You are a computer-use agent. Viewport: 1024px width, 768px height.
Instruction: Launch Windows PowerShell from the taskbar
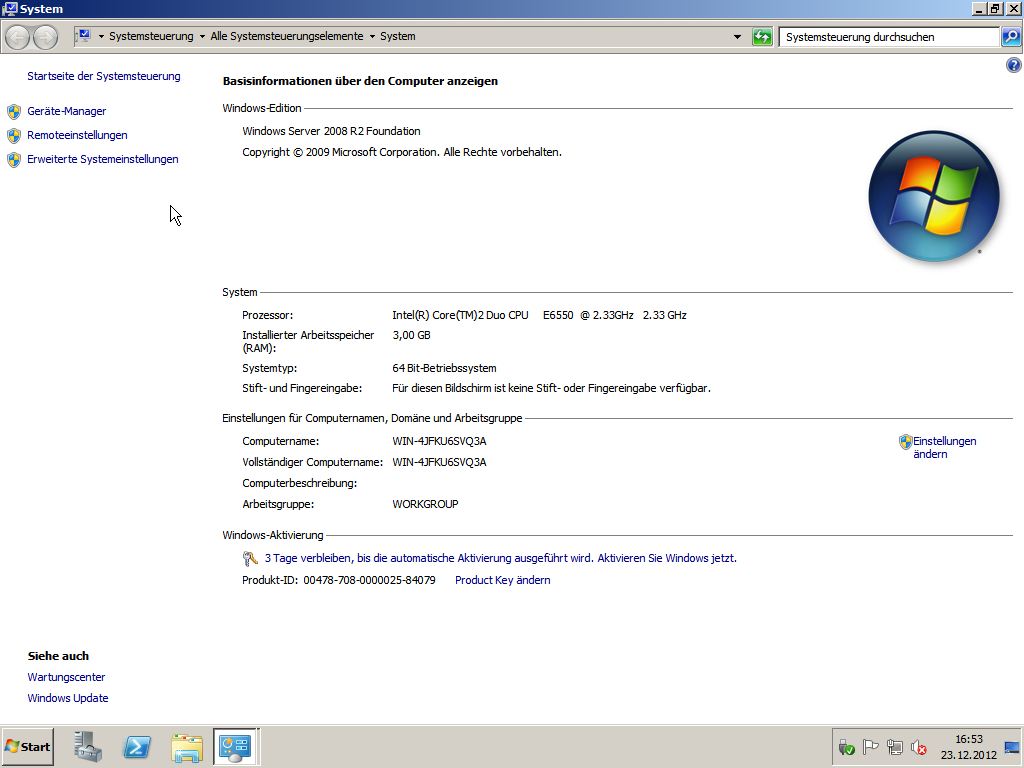137,747
